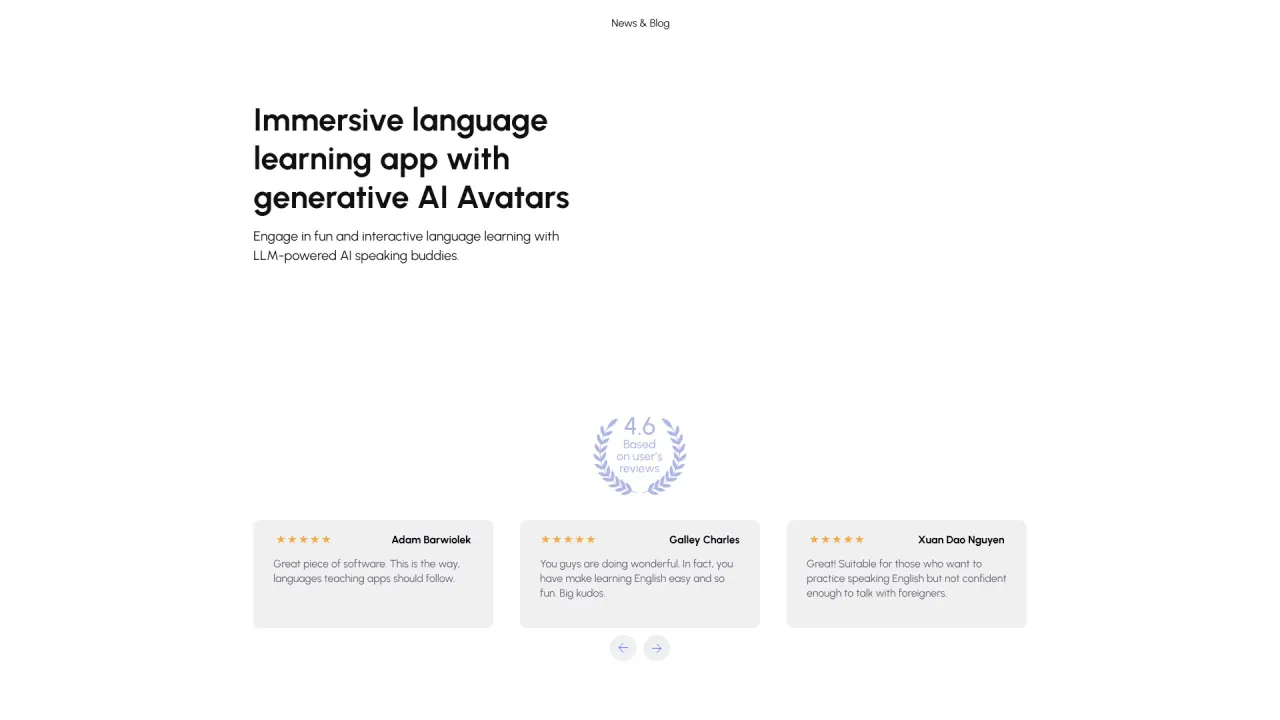The height and width of the screenshot is (720, 1280).
Task: Click the 'Great! Suitable for those' review text
Action: (906, 578)
